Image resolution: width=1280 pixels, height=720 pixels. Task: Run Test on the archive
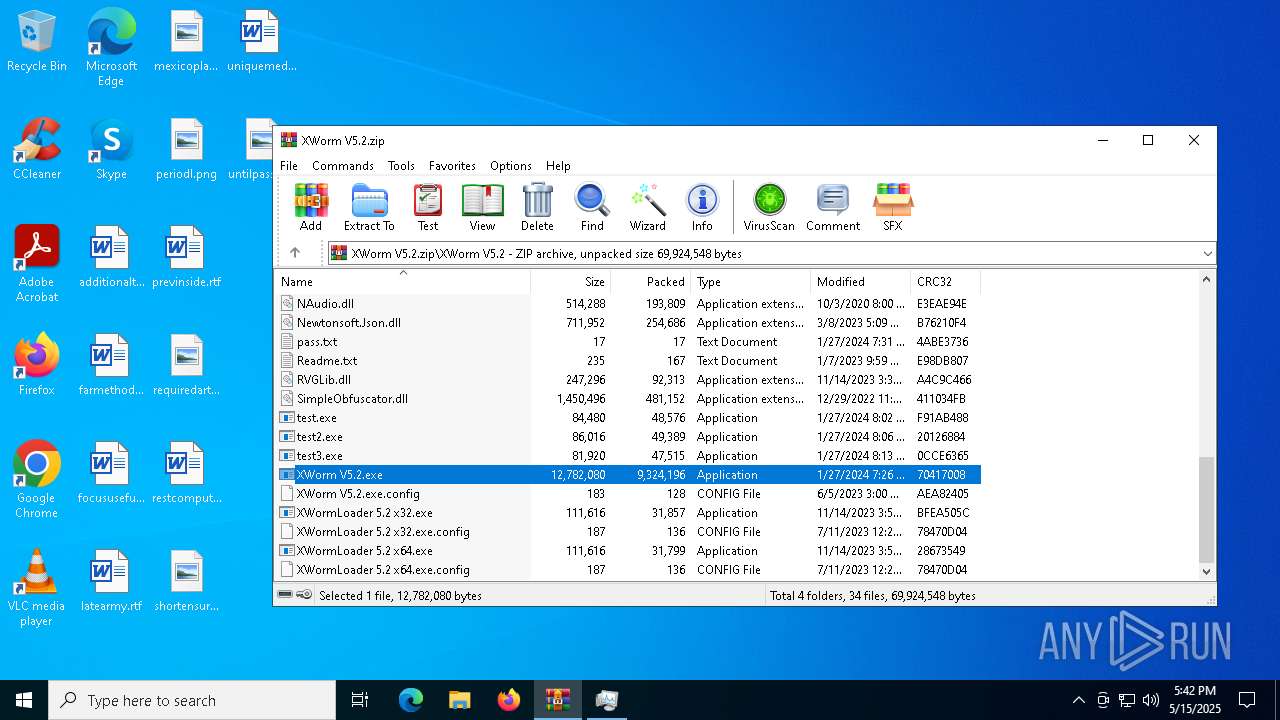click(x=428, y=207)
